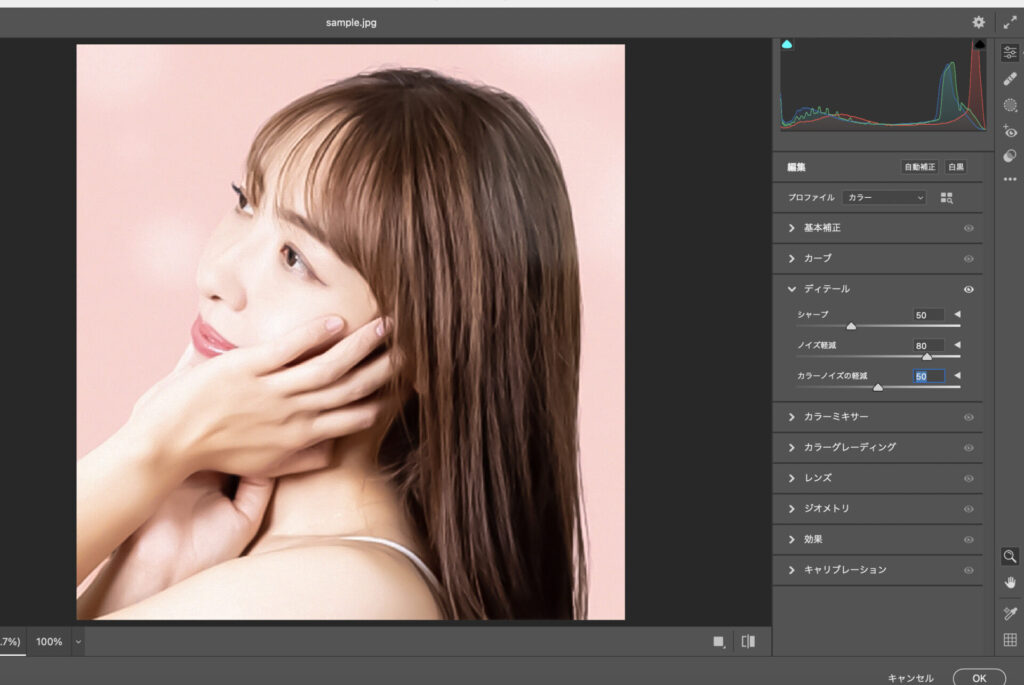Select the Zoom magnifier tool
Viewport: 1024px width, 685px height.
tap(1010, 556)
